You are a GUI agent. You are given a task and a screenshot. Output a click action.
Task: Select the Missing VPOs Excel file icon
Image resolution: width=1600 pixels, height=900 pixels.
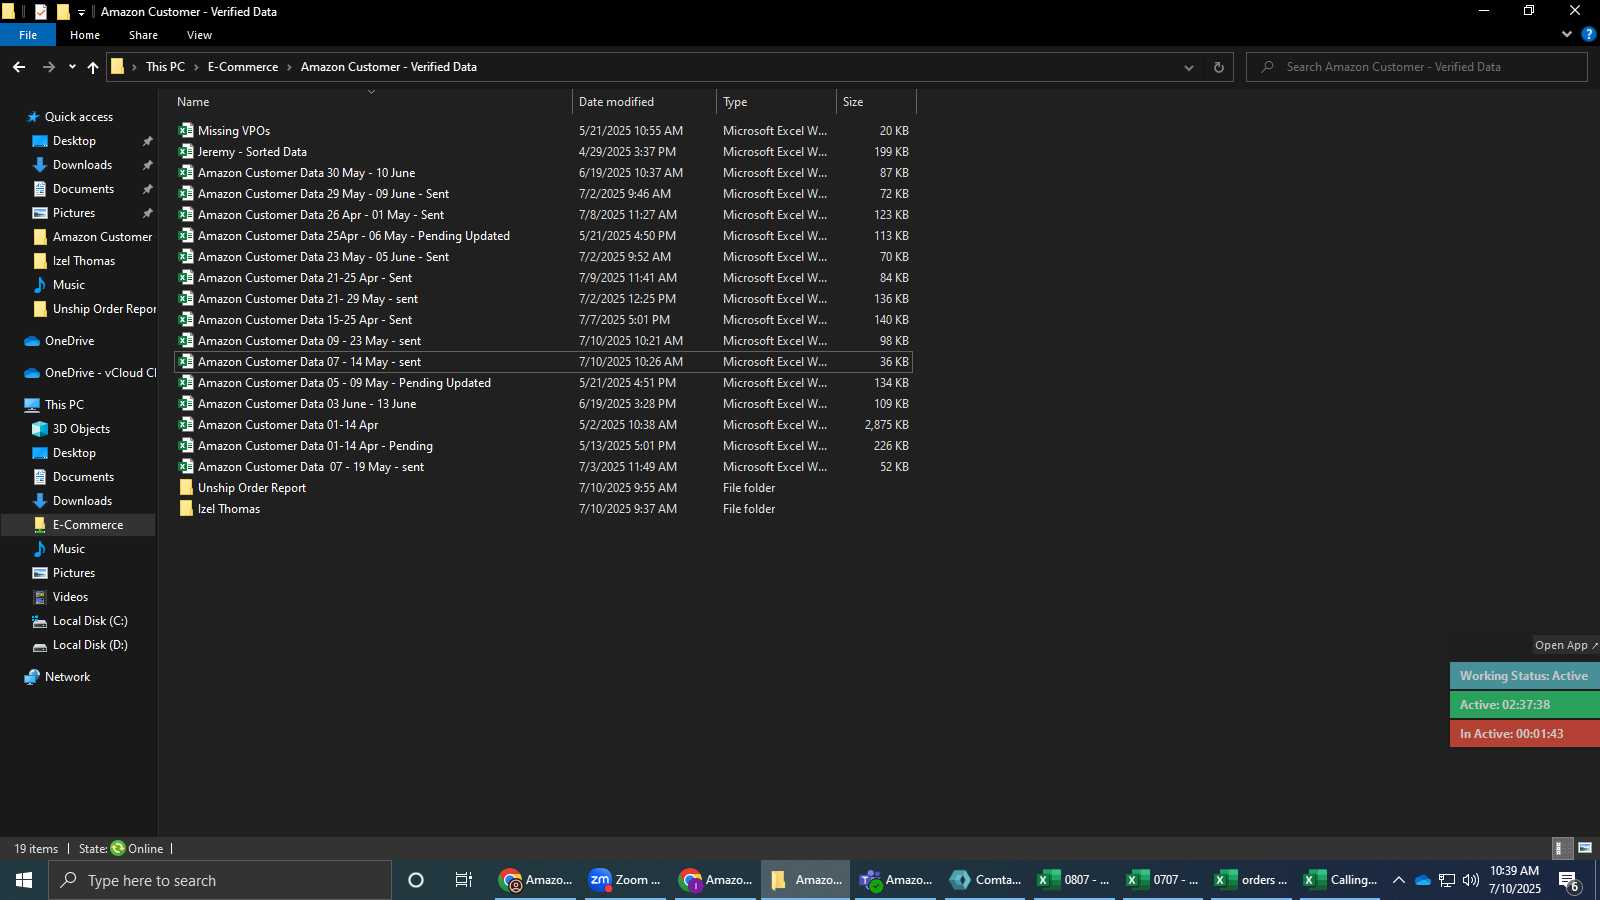click(186, 131)
